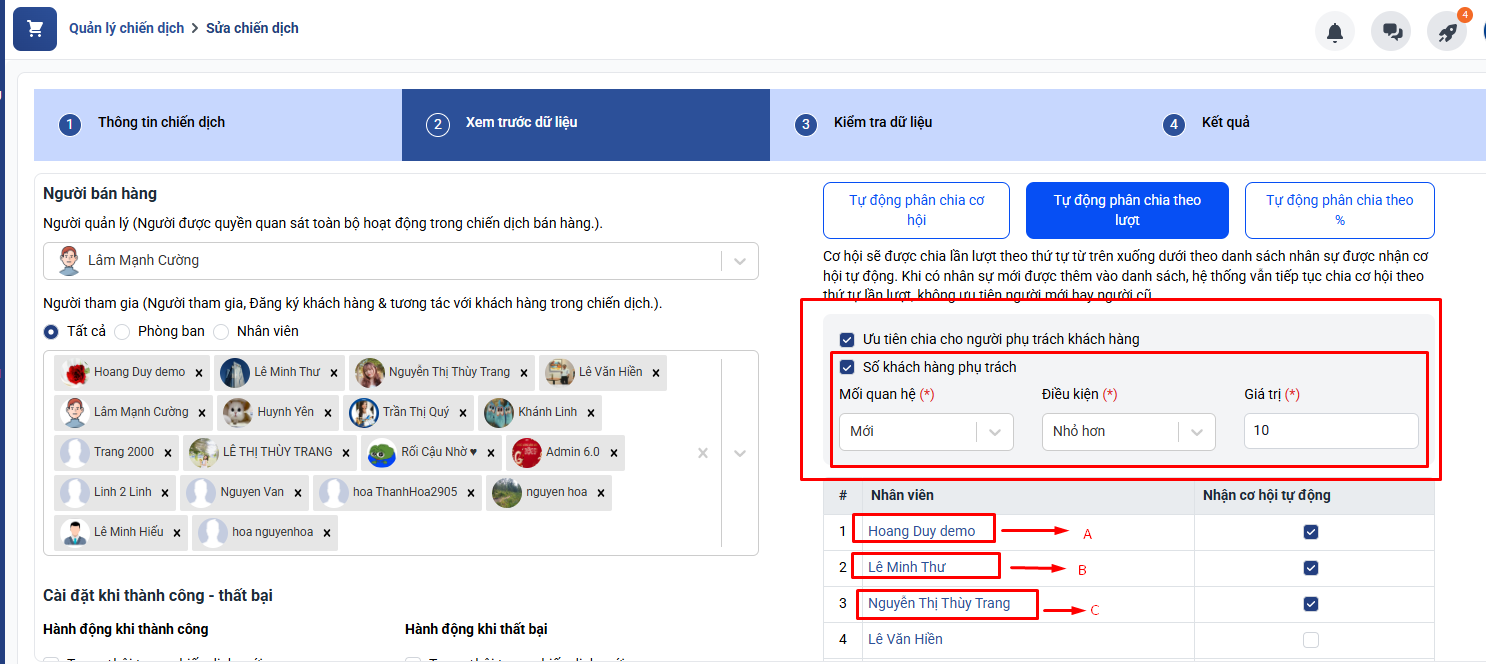Viewport: 1486px width, 664px height.
Task: Switch to 'Kiểm tra dữ liệu' step
Action: (x=882, y=123)
